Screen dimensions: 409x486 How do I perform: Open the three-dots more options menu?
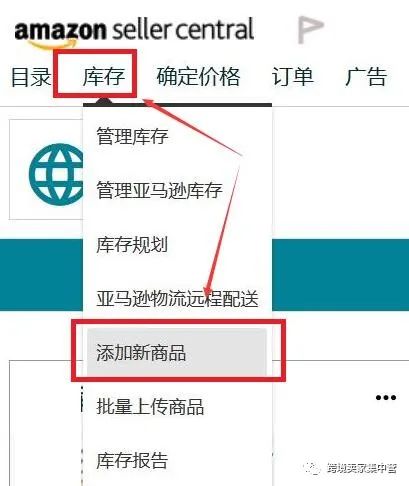coord(386,397)
